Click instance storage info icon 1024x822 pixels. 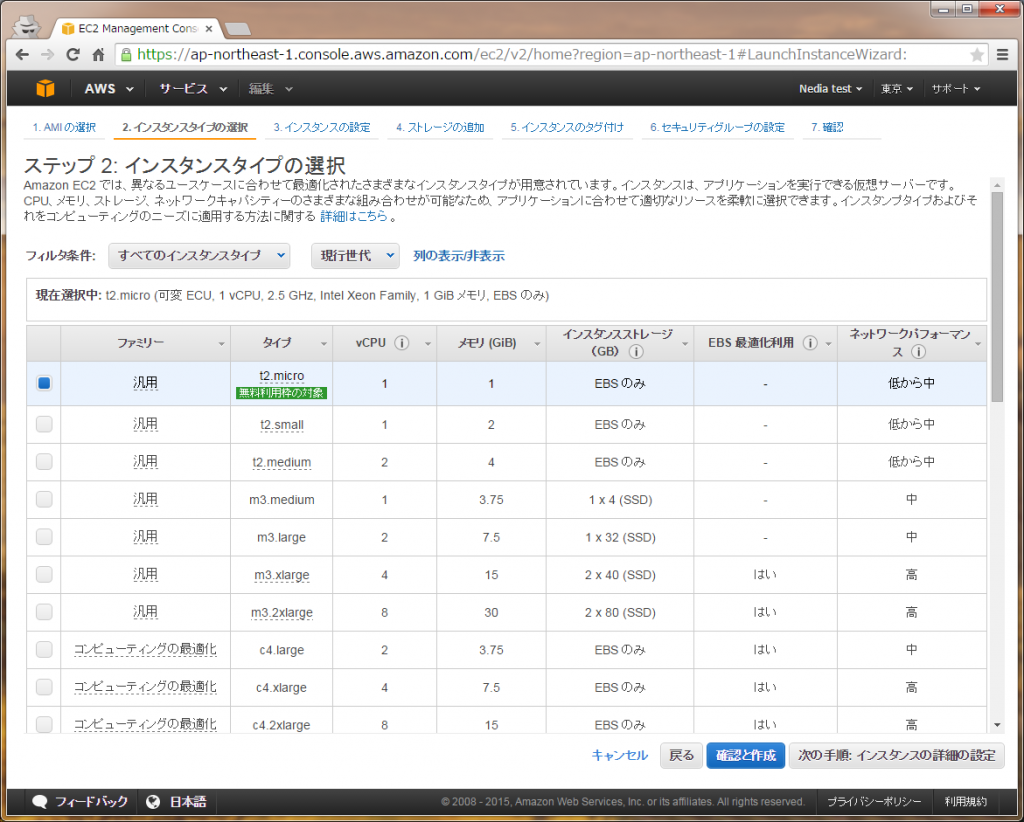pyautogui.click(x=635, y=352)
